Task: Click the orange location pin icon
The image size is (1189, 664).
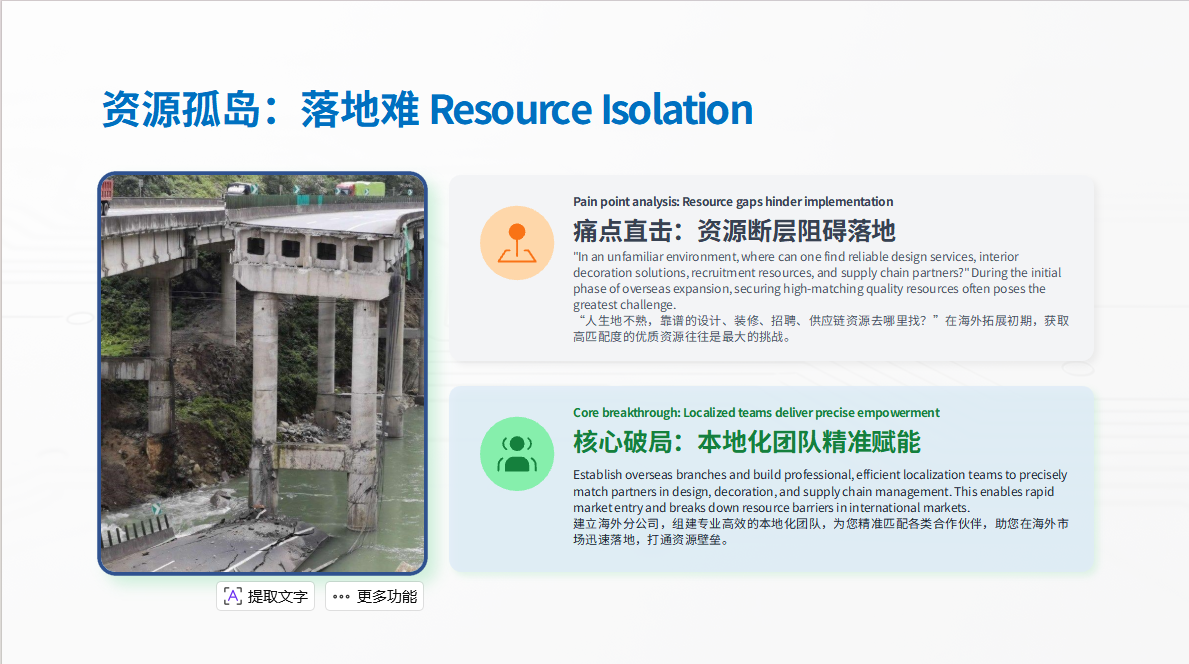Action: pyautogui.click(x=517, y=243)
